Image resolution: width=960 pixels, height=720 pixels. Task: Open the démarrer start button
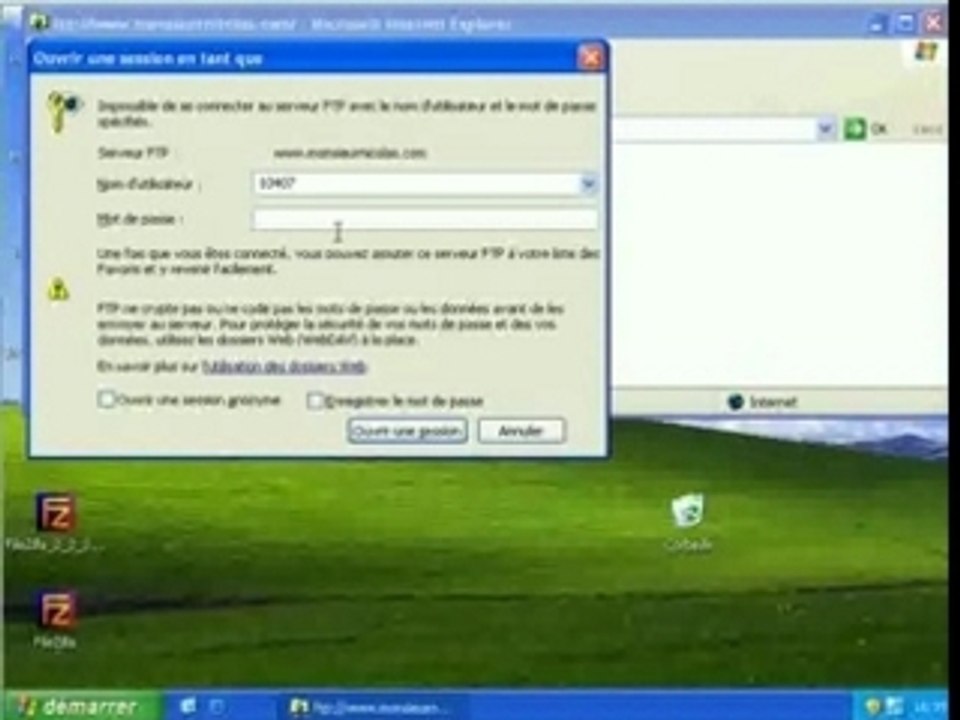pos(80,707)
